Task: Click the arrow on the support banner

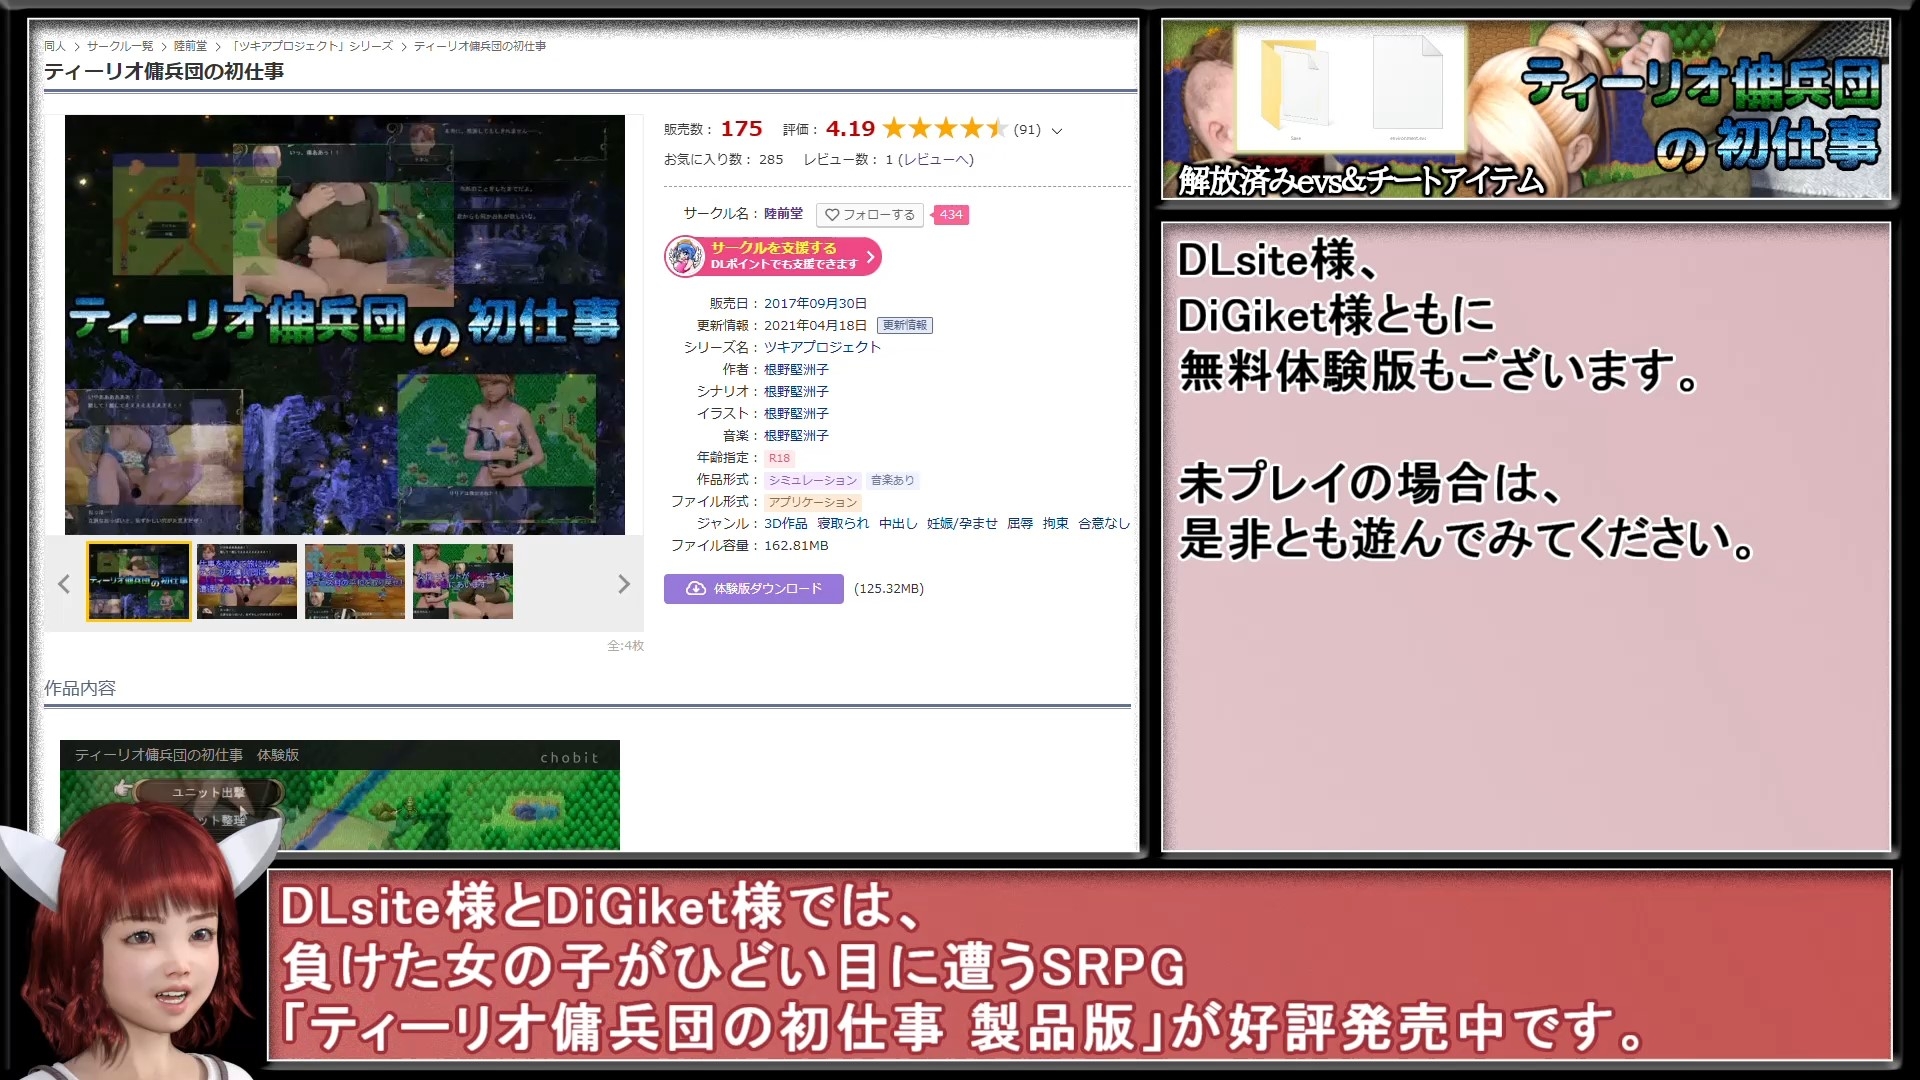Action: pyautogui.click(x=870, y=256)
